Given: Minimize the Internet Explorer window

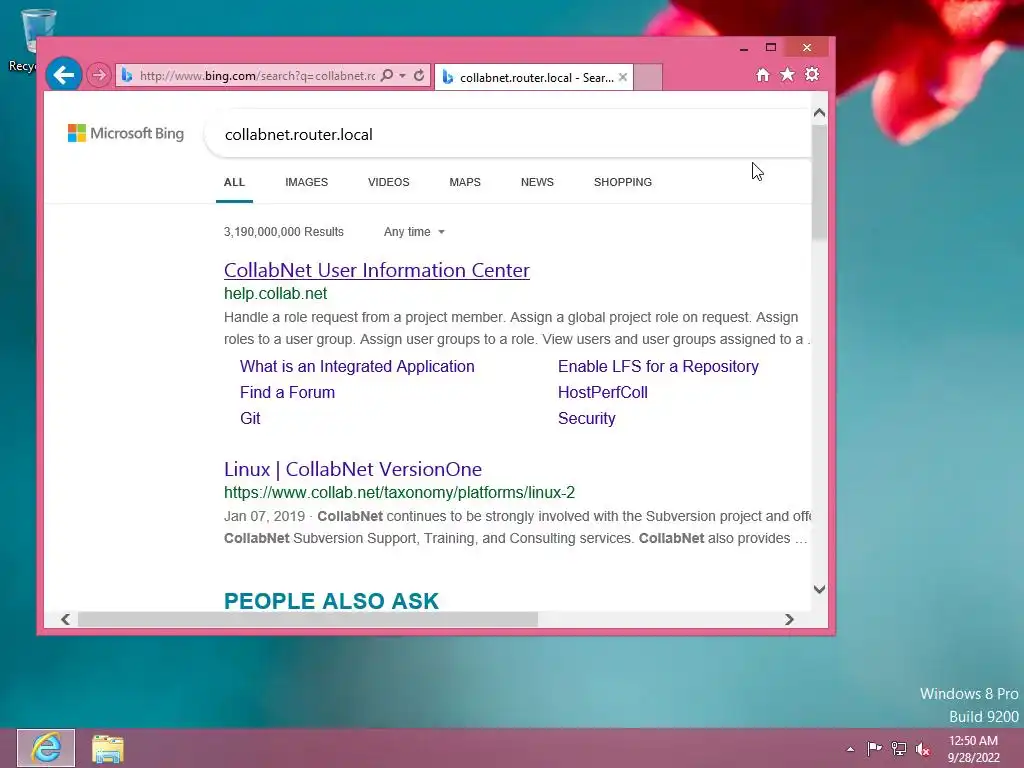Looking at the screenshot, I should [744, 48].
